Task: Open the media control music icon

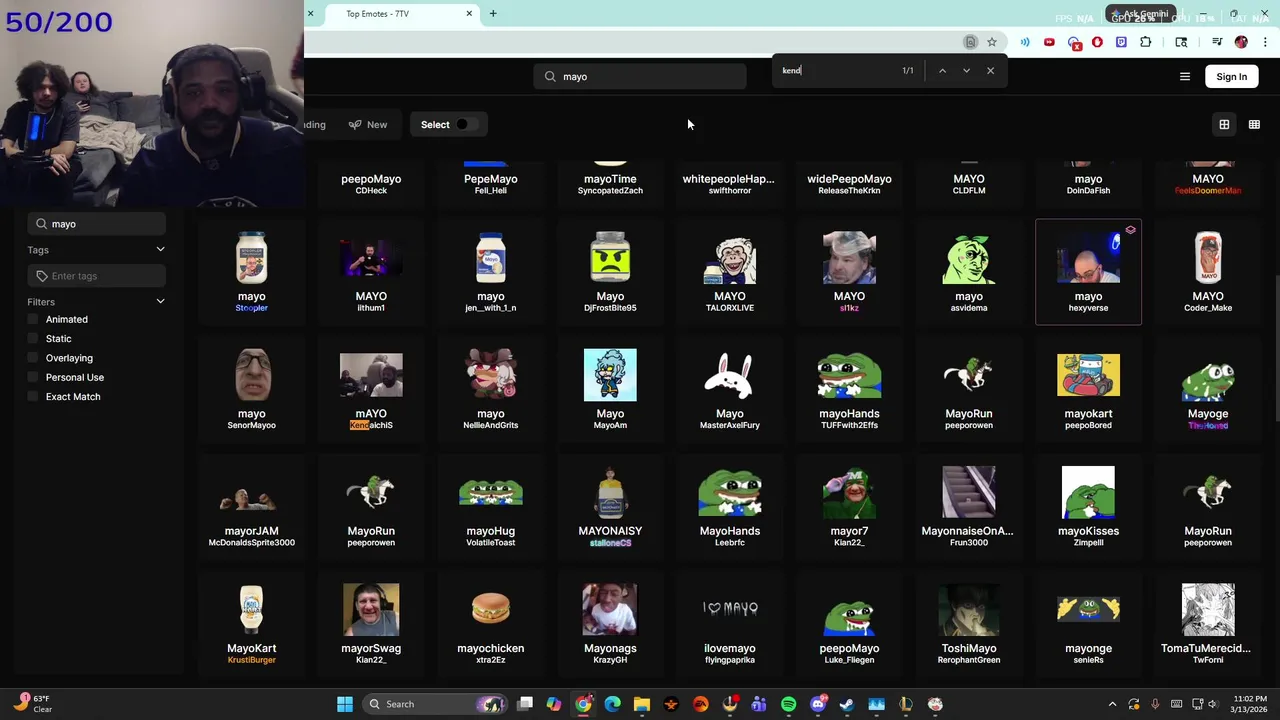Action: point(1217,42)
